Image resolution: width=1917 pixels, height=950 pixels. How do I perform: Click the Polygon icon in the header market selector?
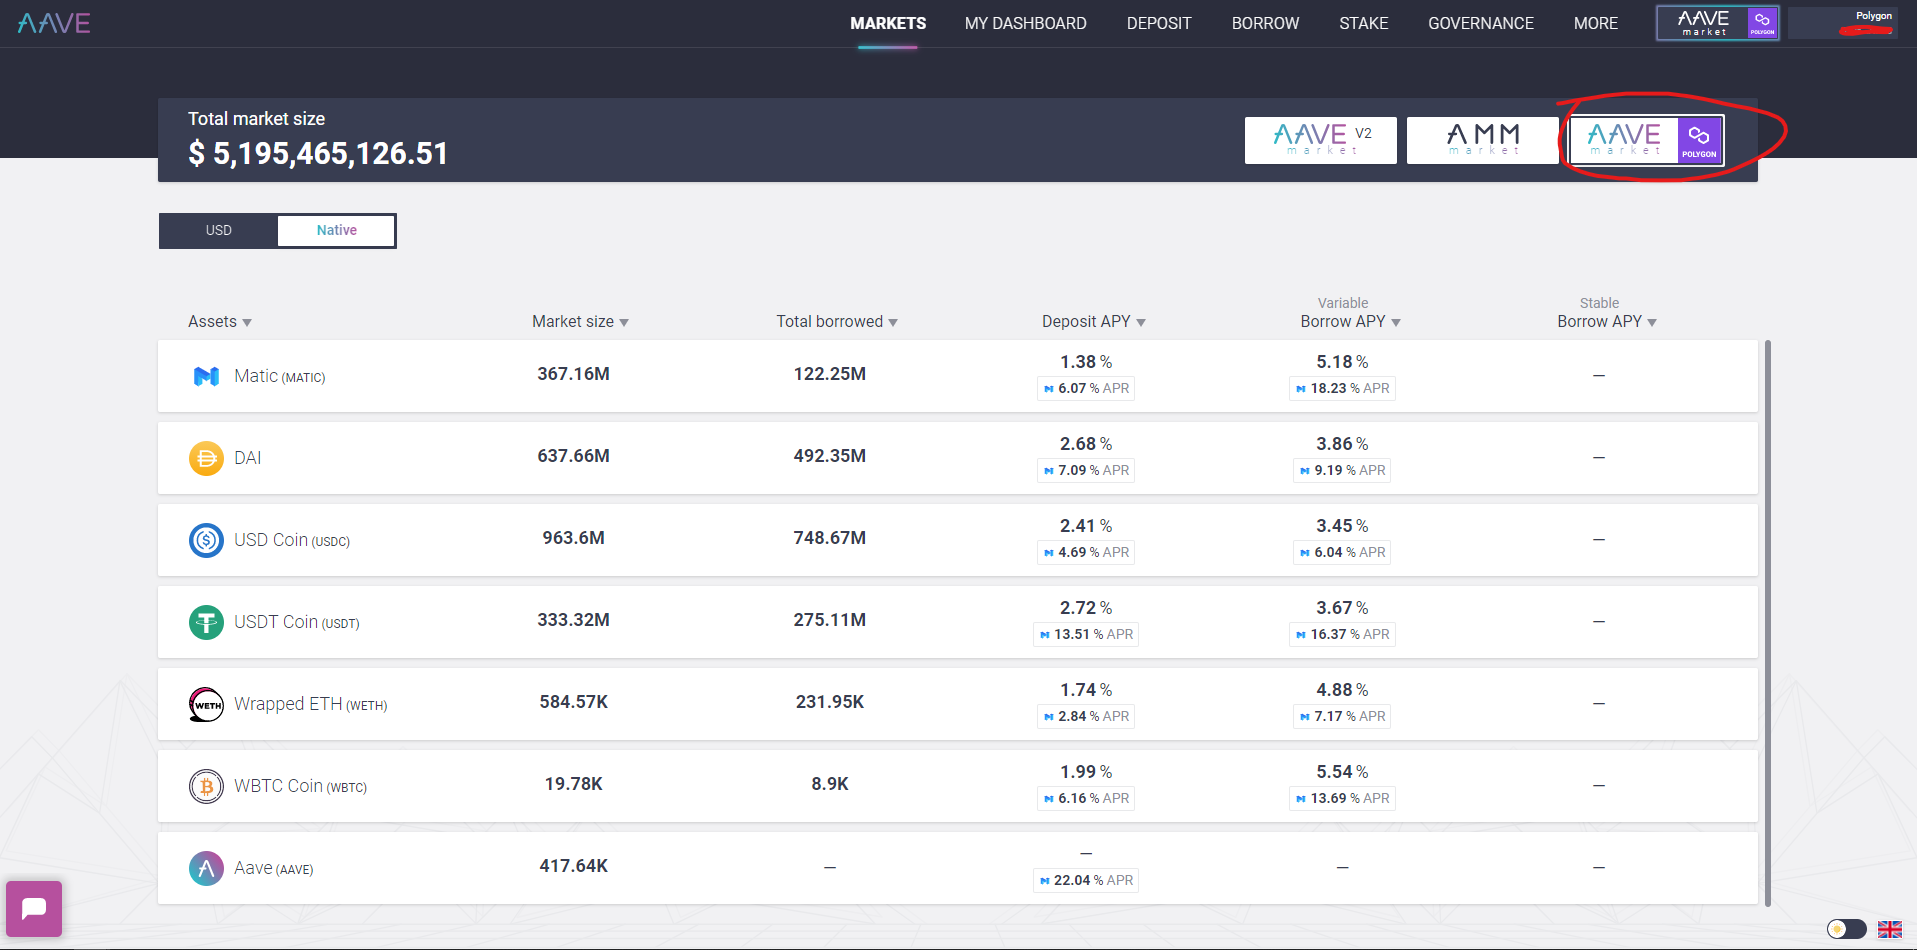(x=1762, y=23)
